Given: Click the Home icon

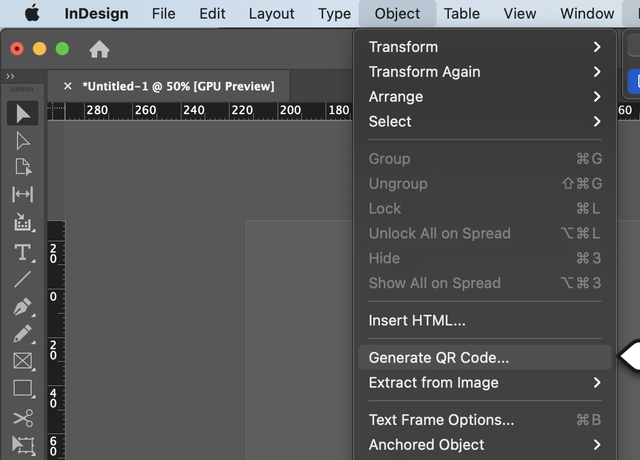Looking at the screenshot, I should (x=99, y=49).
